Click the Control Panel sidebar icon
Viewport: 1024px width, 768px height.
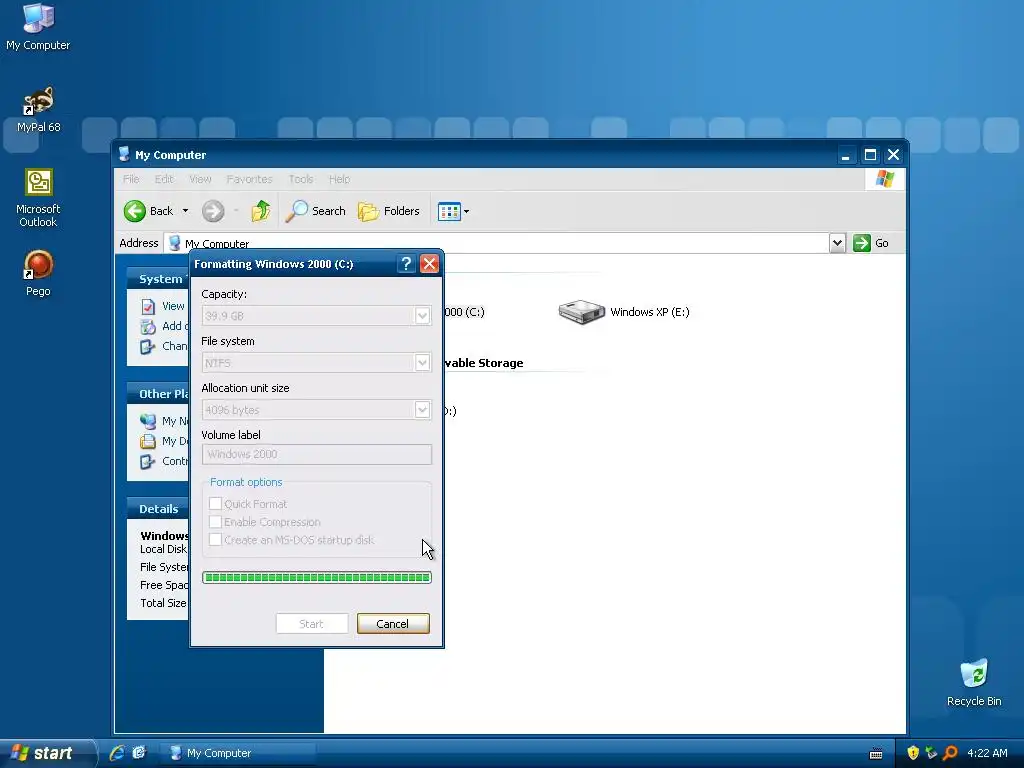click(148, 462)
